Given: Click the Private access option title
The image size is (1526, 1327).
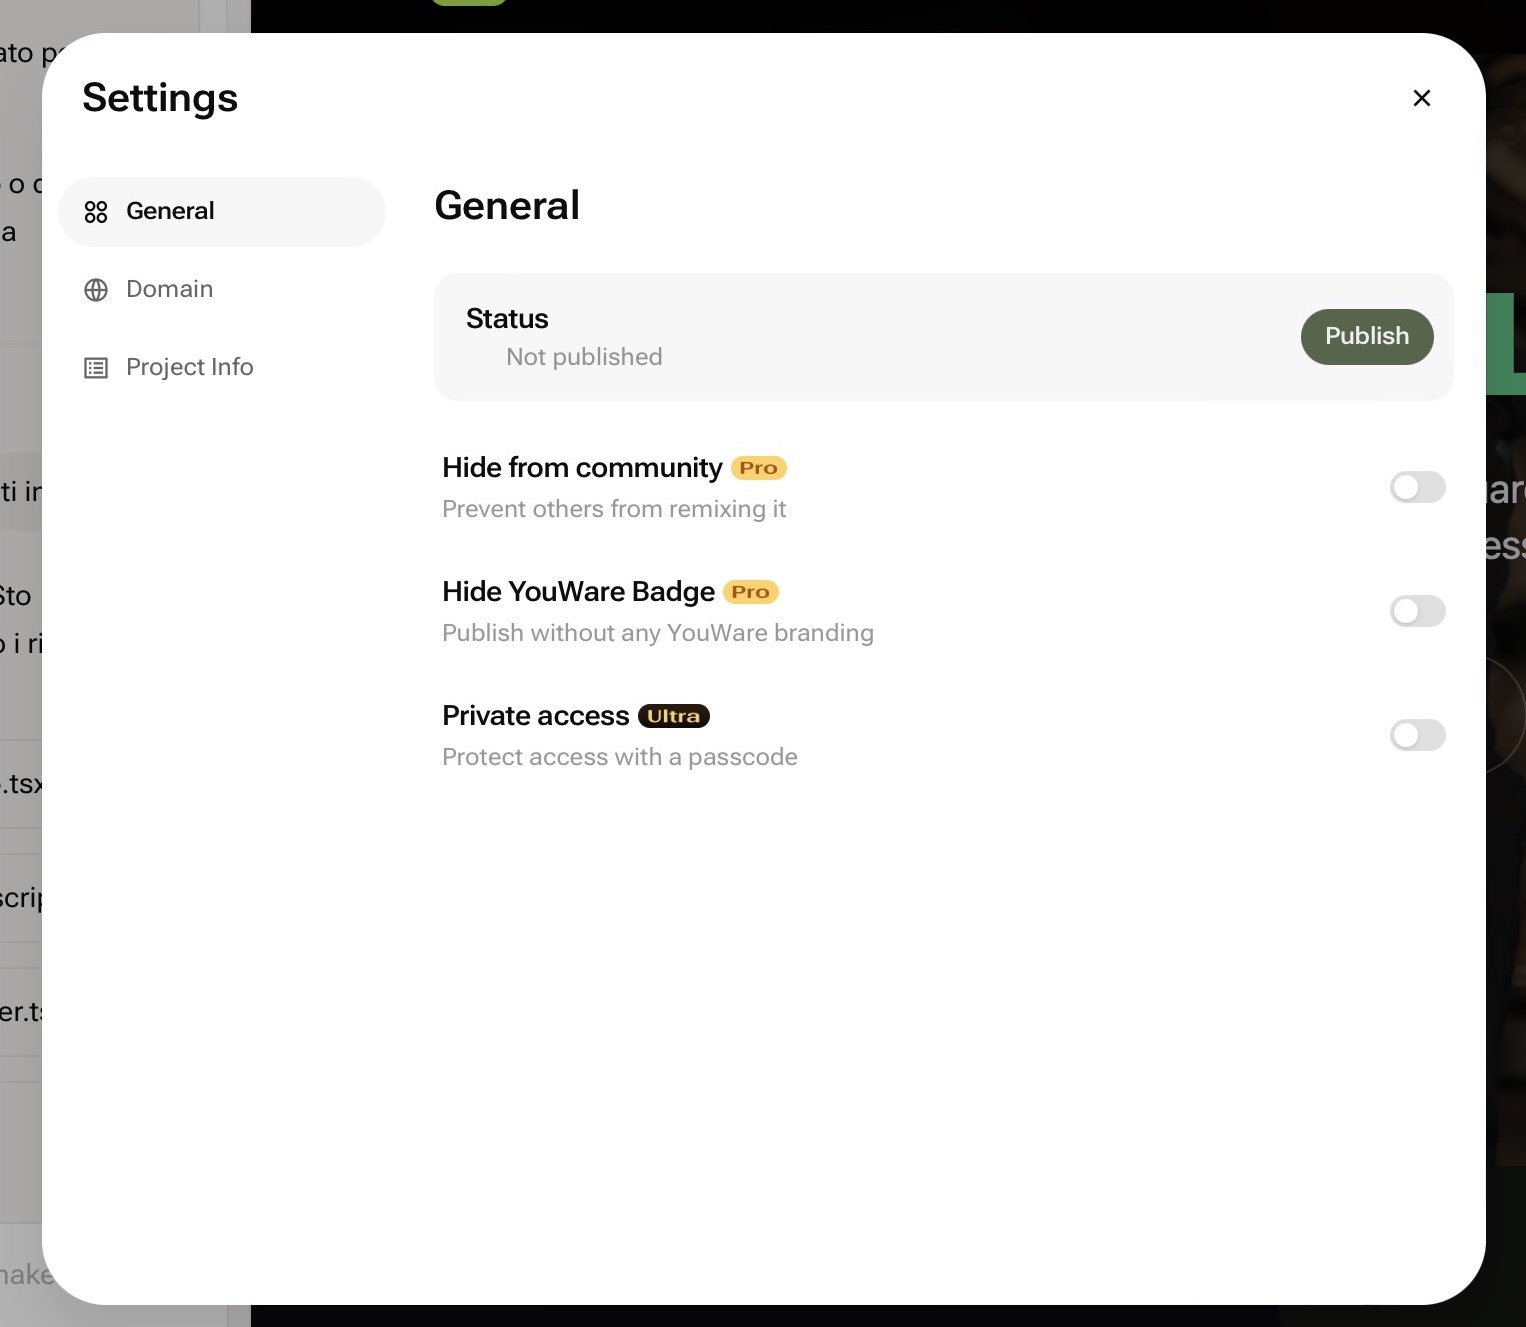Looking at the screenshot, I should 535,716.
